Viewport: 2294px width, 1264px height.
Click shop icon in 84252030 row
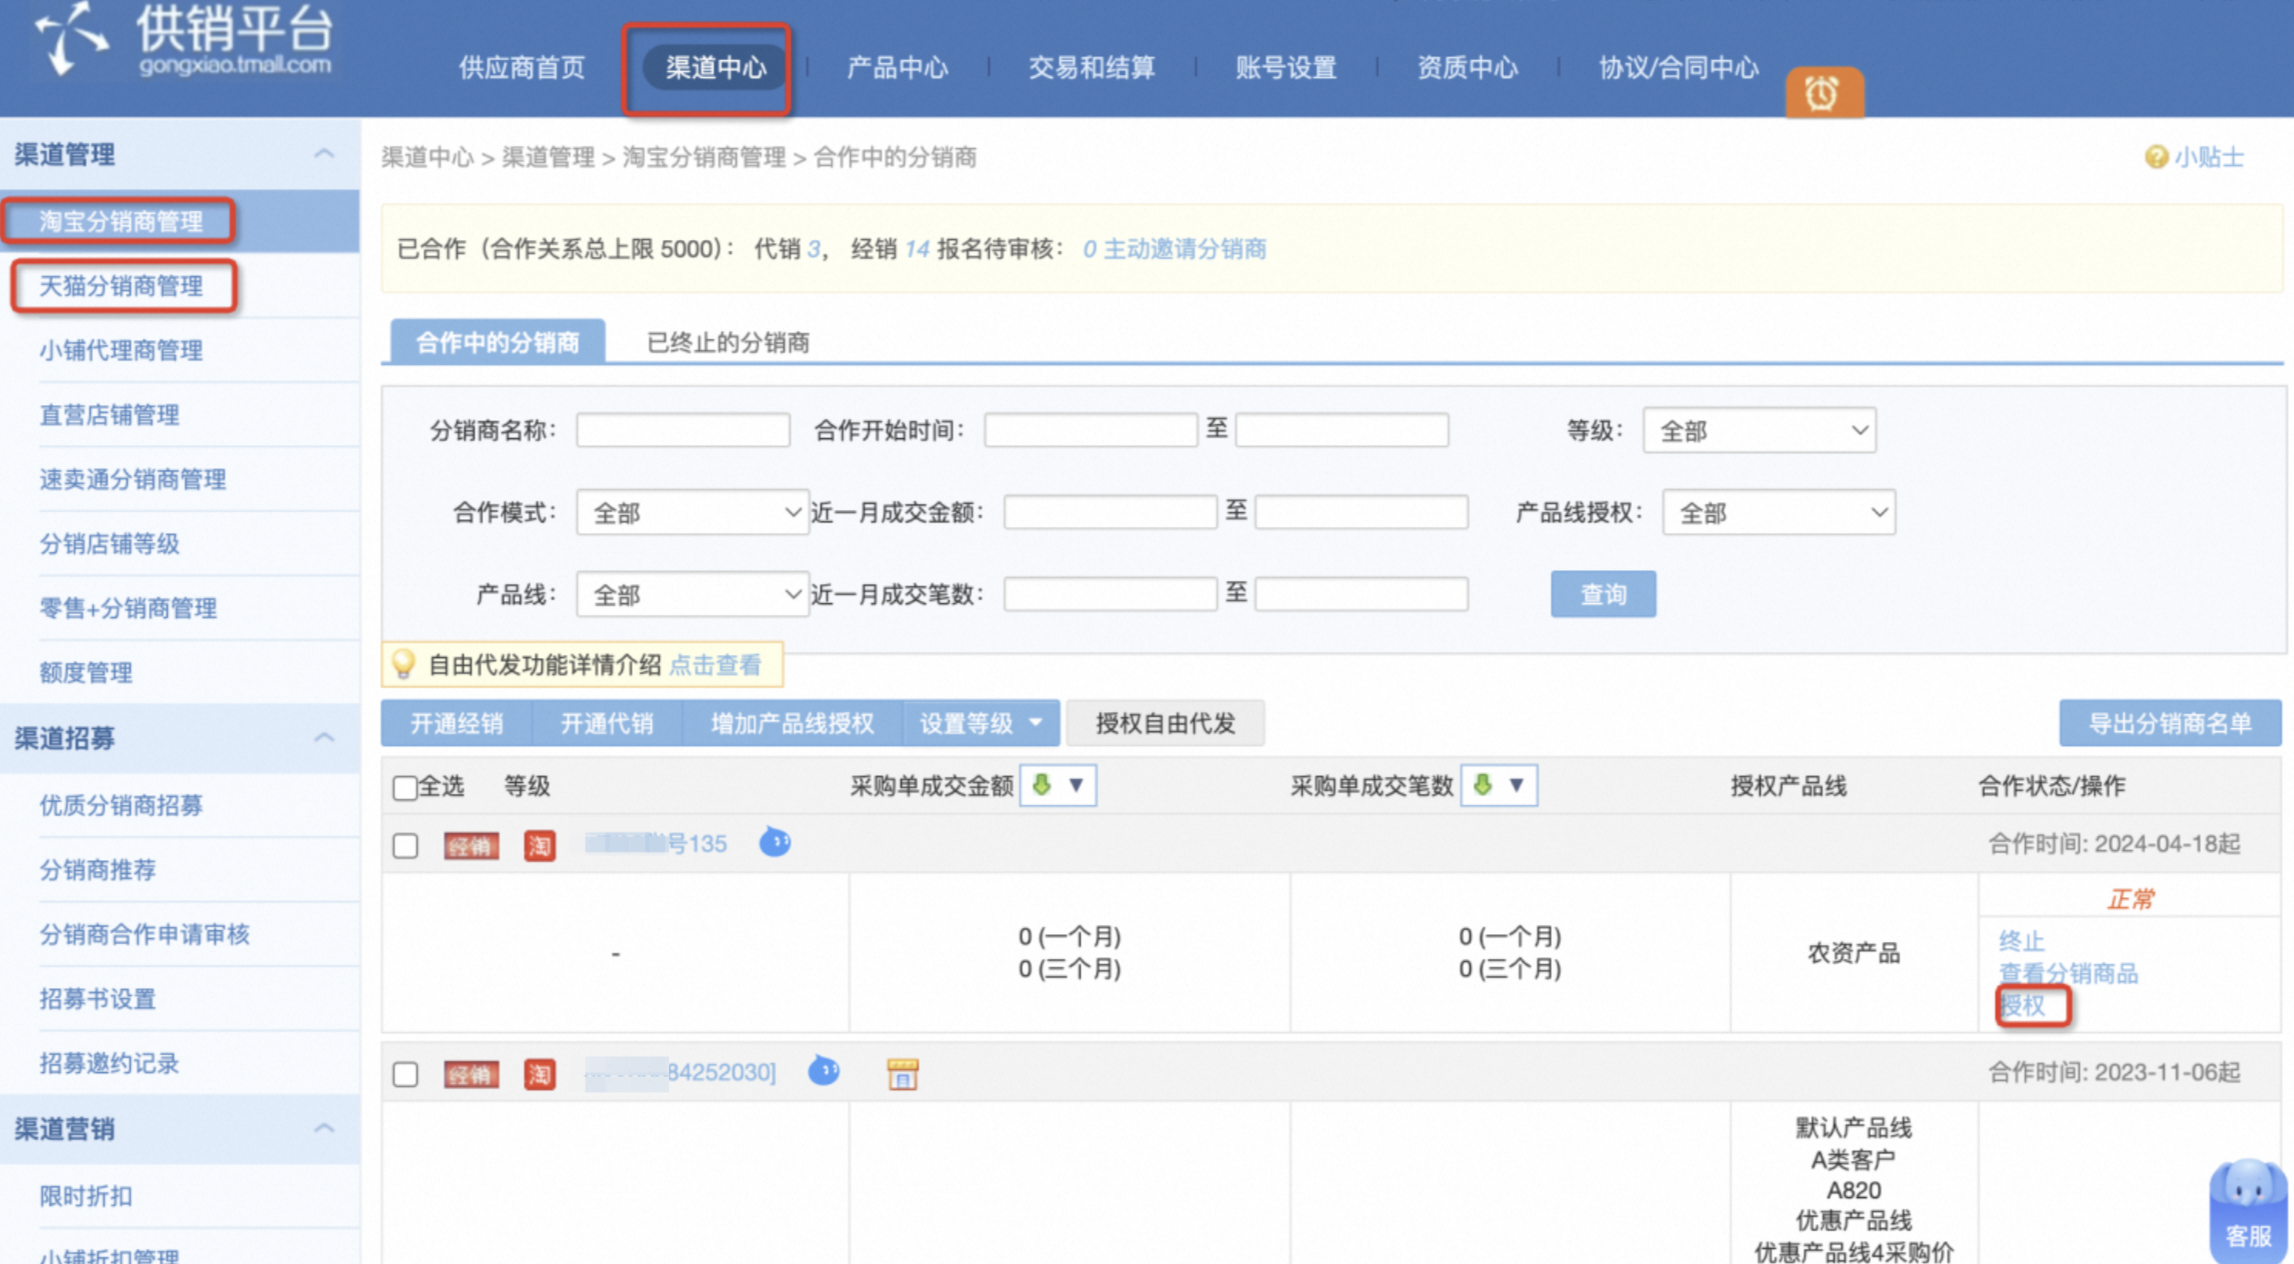pyautogui.click(x=902, y=1073)
